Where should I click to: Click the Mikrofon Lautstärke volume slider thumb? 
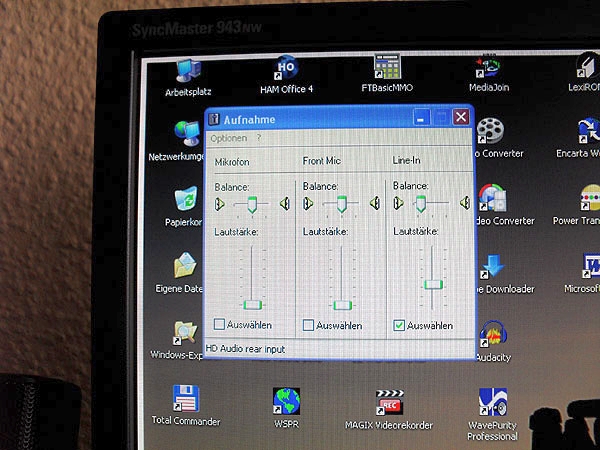point(253,305)
